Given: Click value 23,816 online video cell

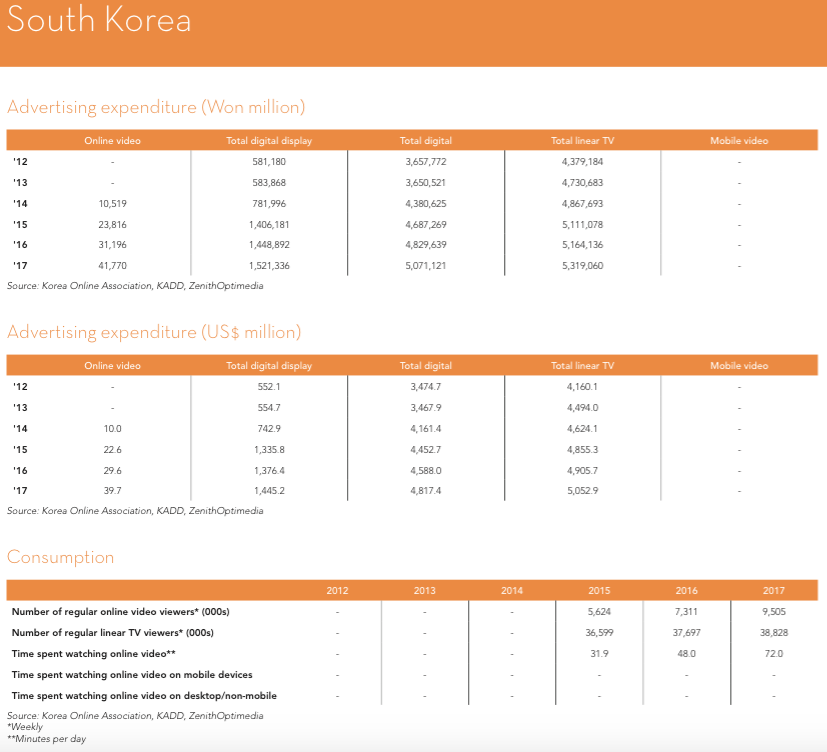Looking at the screenshot, I should 112,225.
